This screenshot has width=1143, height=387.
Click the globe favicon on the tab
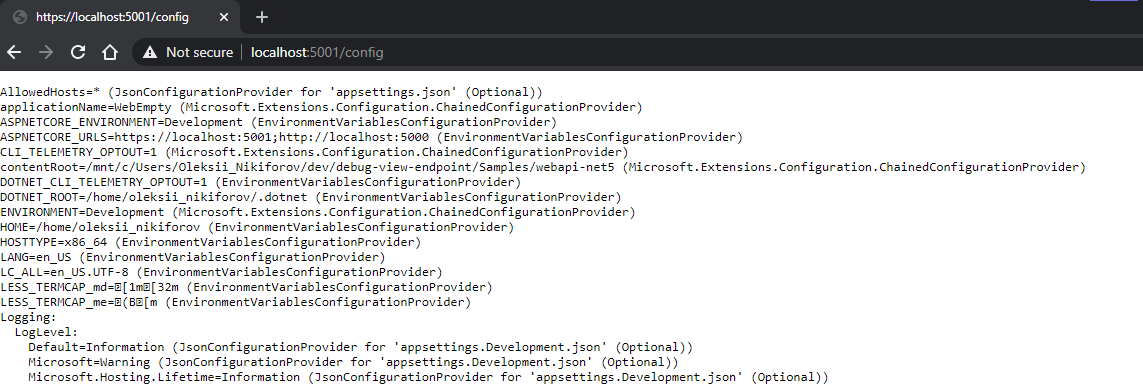coord(20,17)
